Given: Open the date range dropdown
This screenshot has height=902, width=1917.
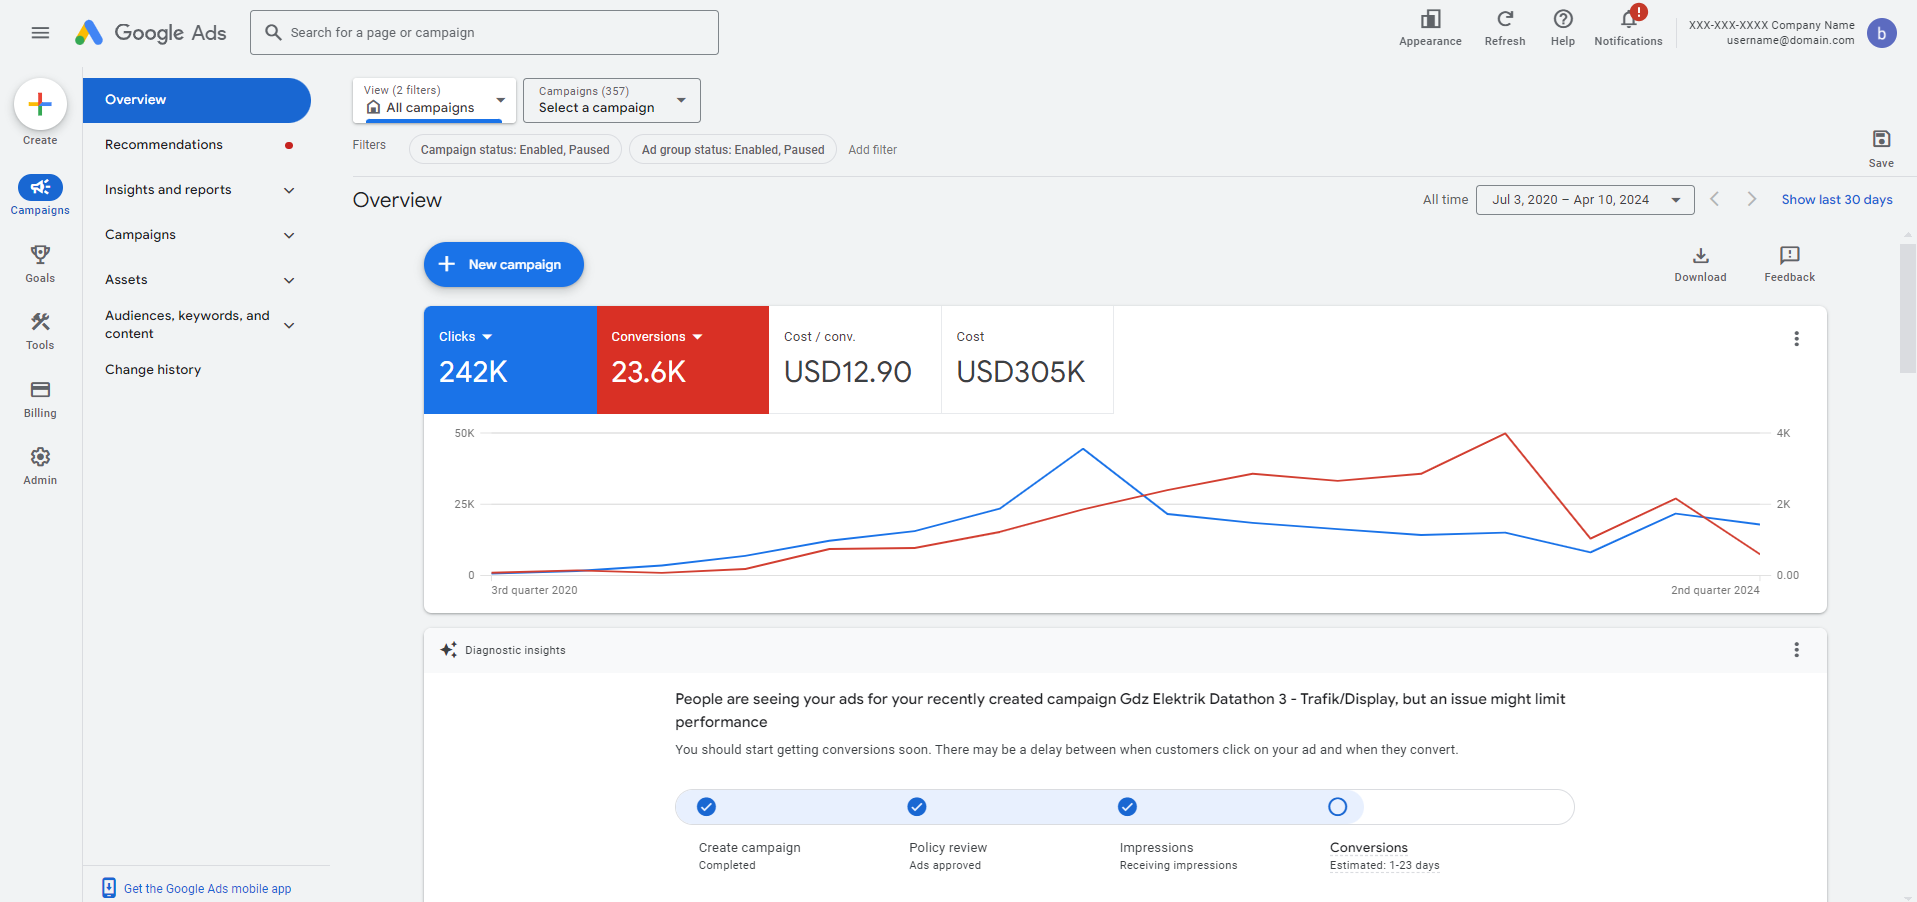Looking at the screenshot, I should pyautogui.click(x=1584, y=200).
